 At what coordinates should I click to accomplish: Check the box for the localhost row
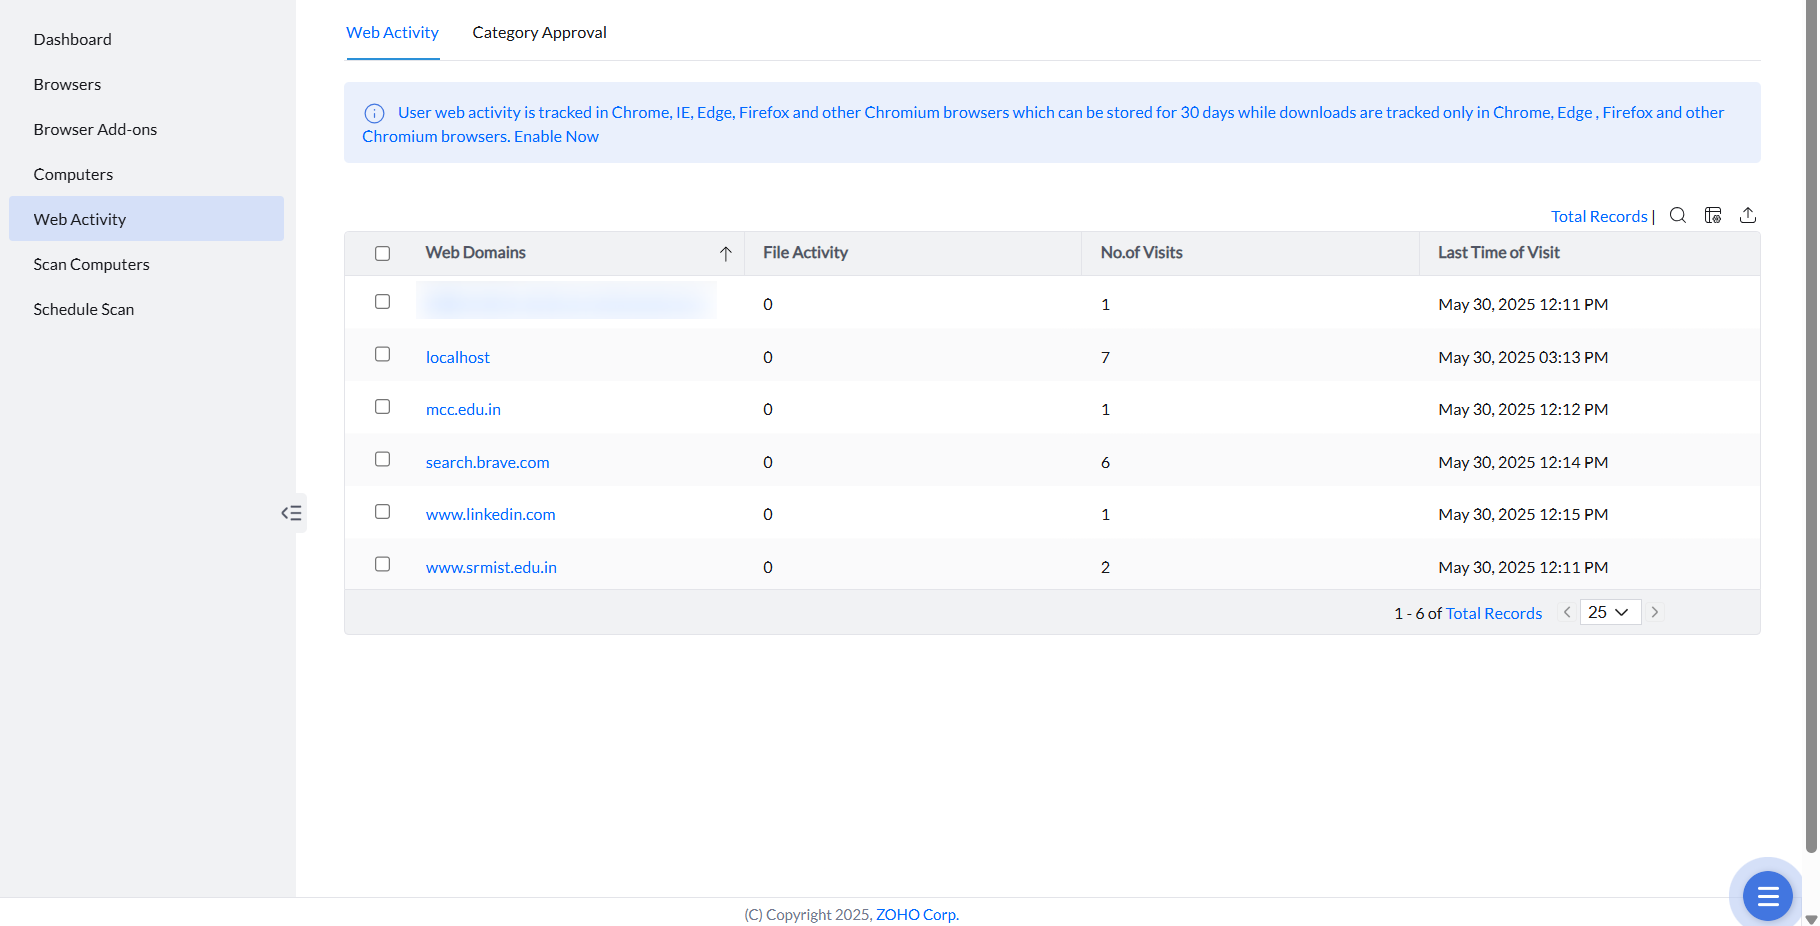pyautogui.click(x=382, y=354)
